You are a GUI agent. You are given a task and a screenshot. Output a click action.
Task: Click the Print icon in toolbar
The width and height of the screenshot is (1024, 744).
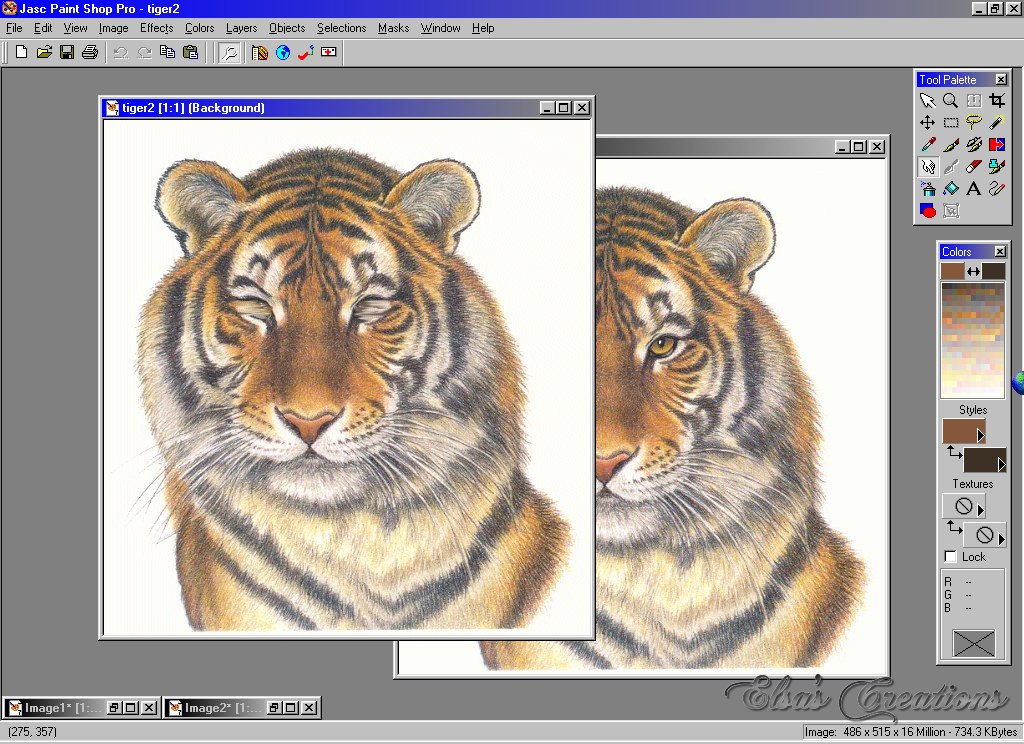click(90, 52)
